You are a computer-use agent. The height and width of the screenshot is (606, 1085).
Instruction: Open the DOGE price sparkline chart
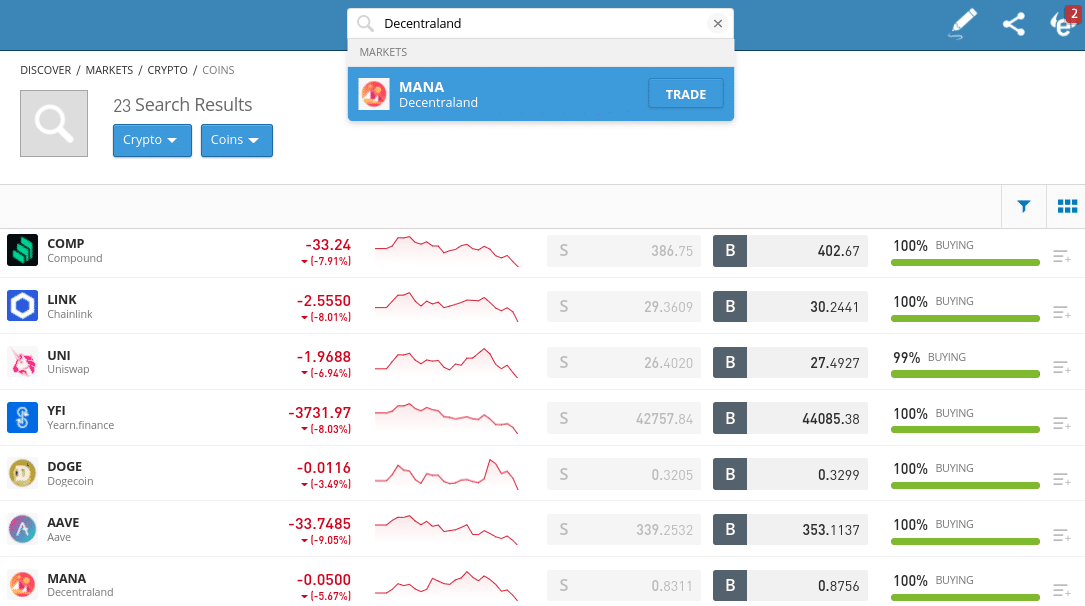pyautogui.click(x=446, y=475)
